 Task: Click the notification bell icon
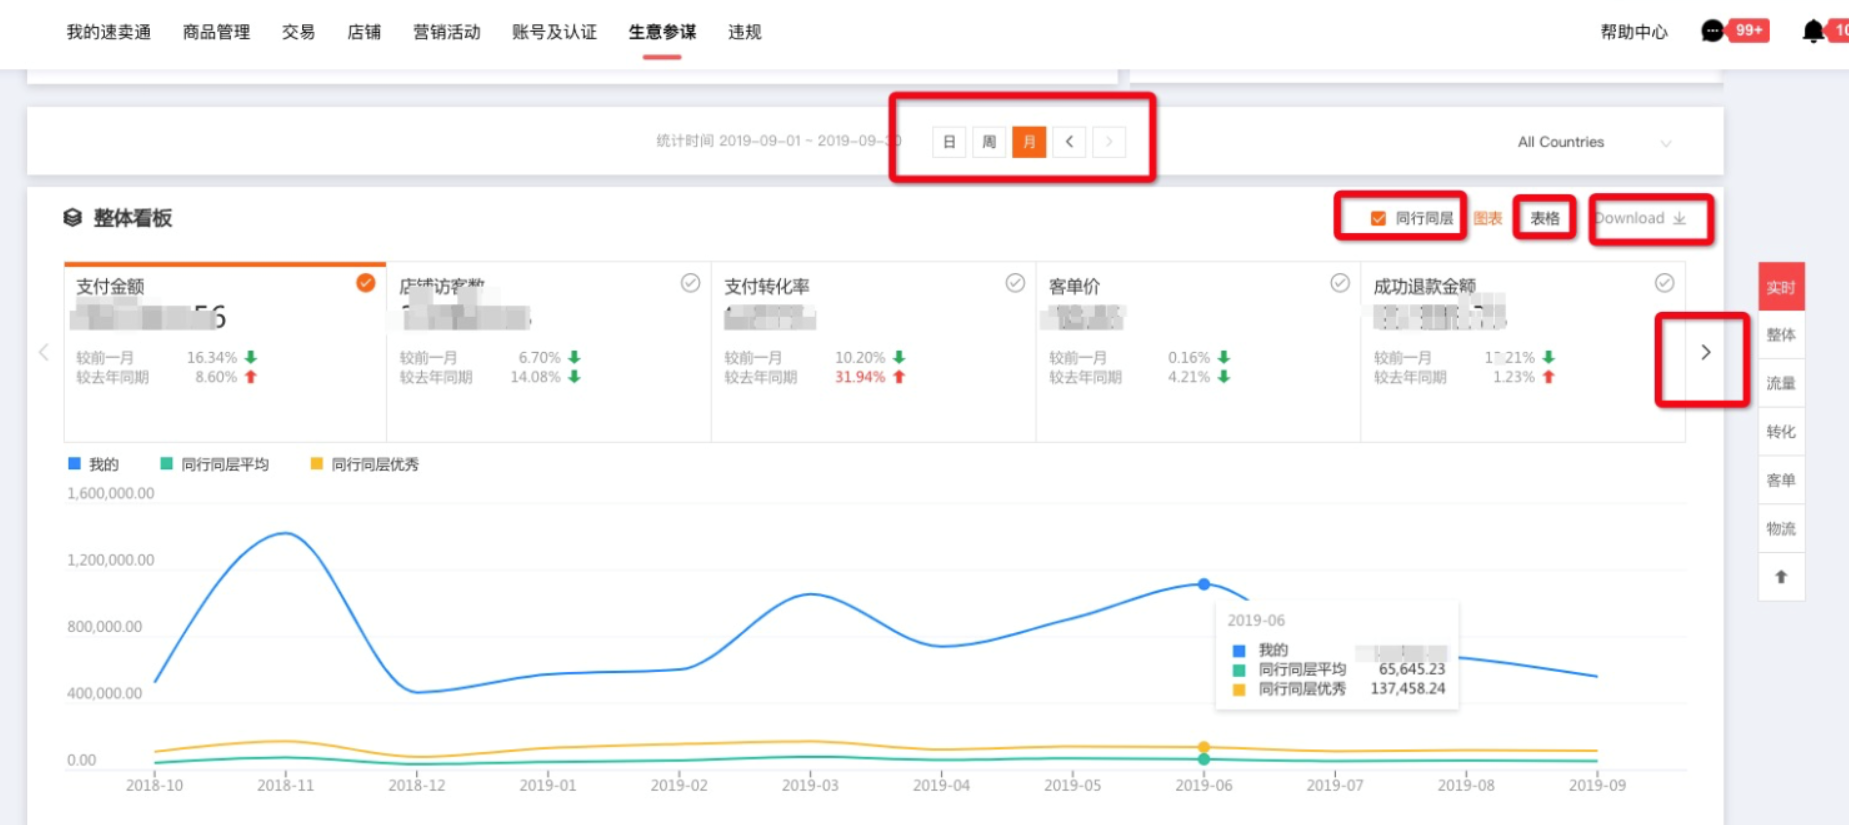[x=1812, y=32]
